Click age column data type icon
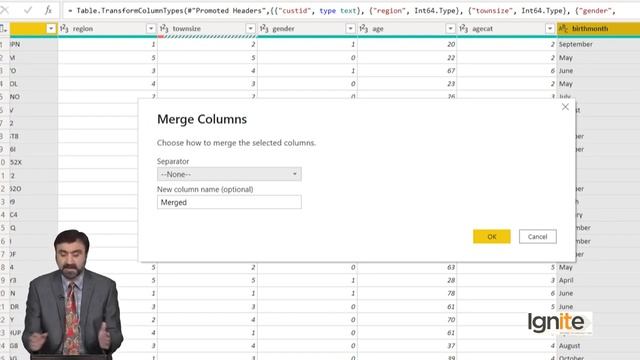This screenshot has height=360, width=640. coord(364,29)
